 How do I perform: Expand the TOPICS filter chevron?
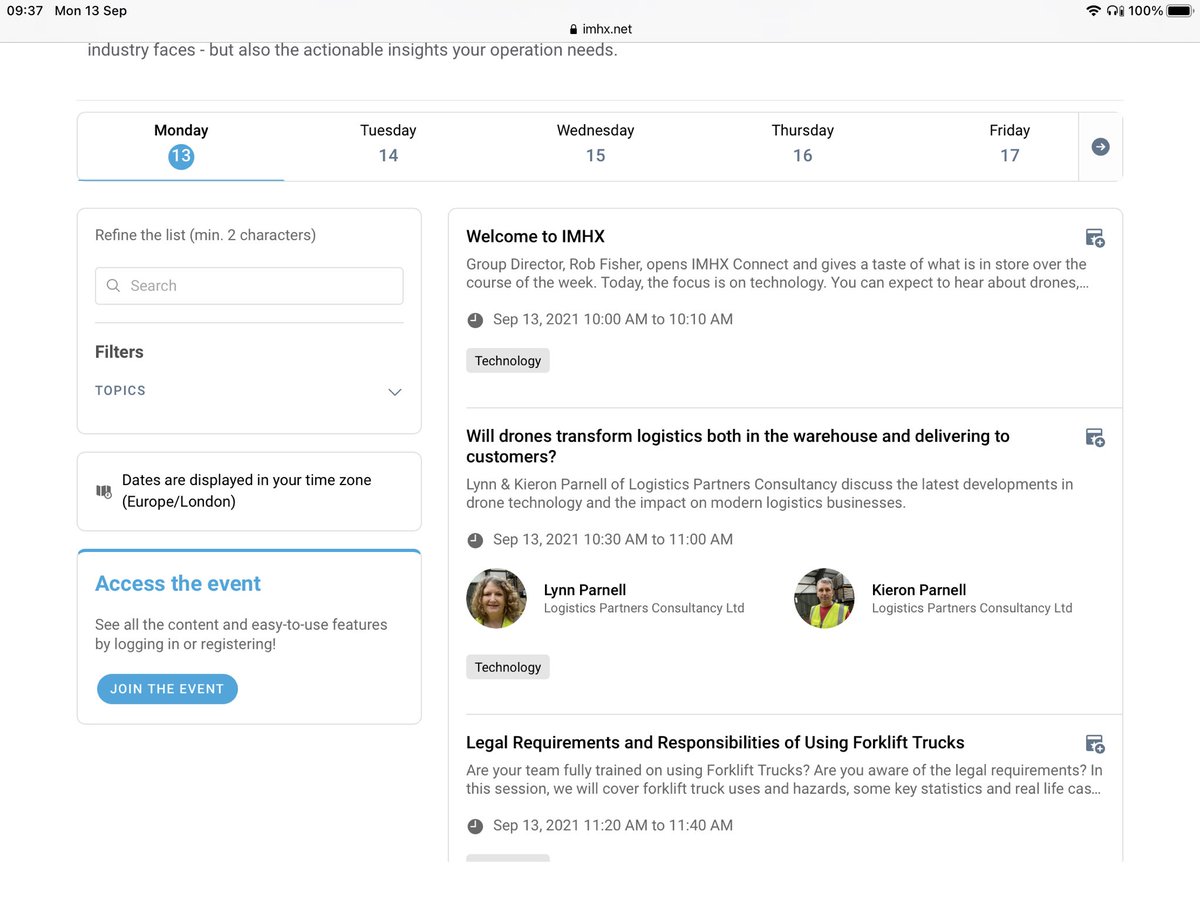395,392
